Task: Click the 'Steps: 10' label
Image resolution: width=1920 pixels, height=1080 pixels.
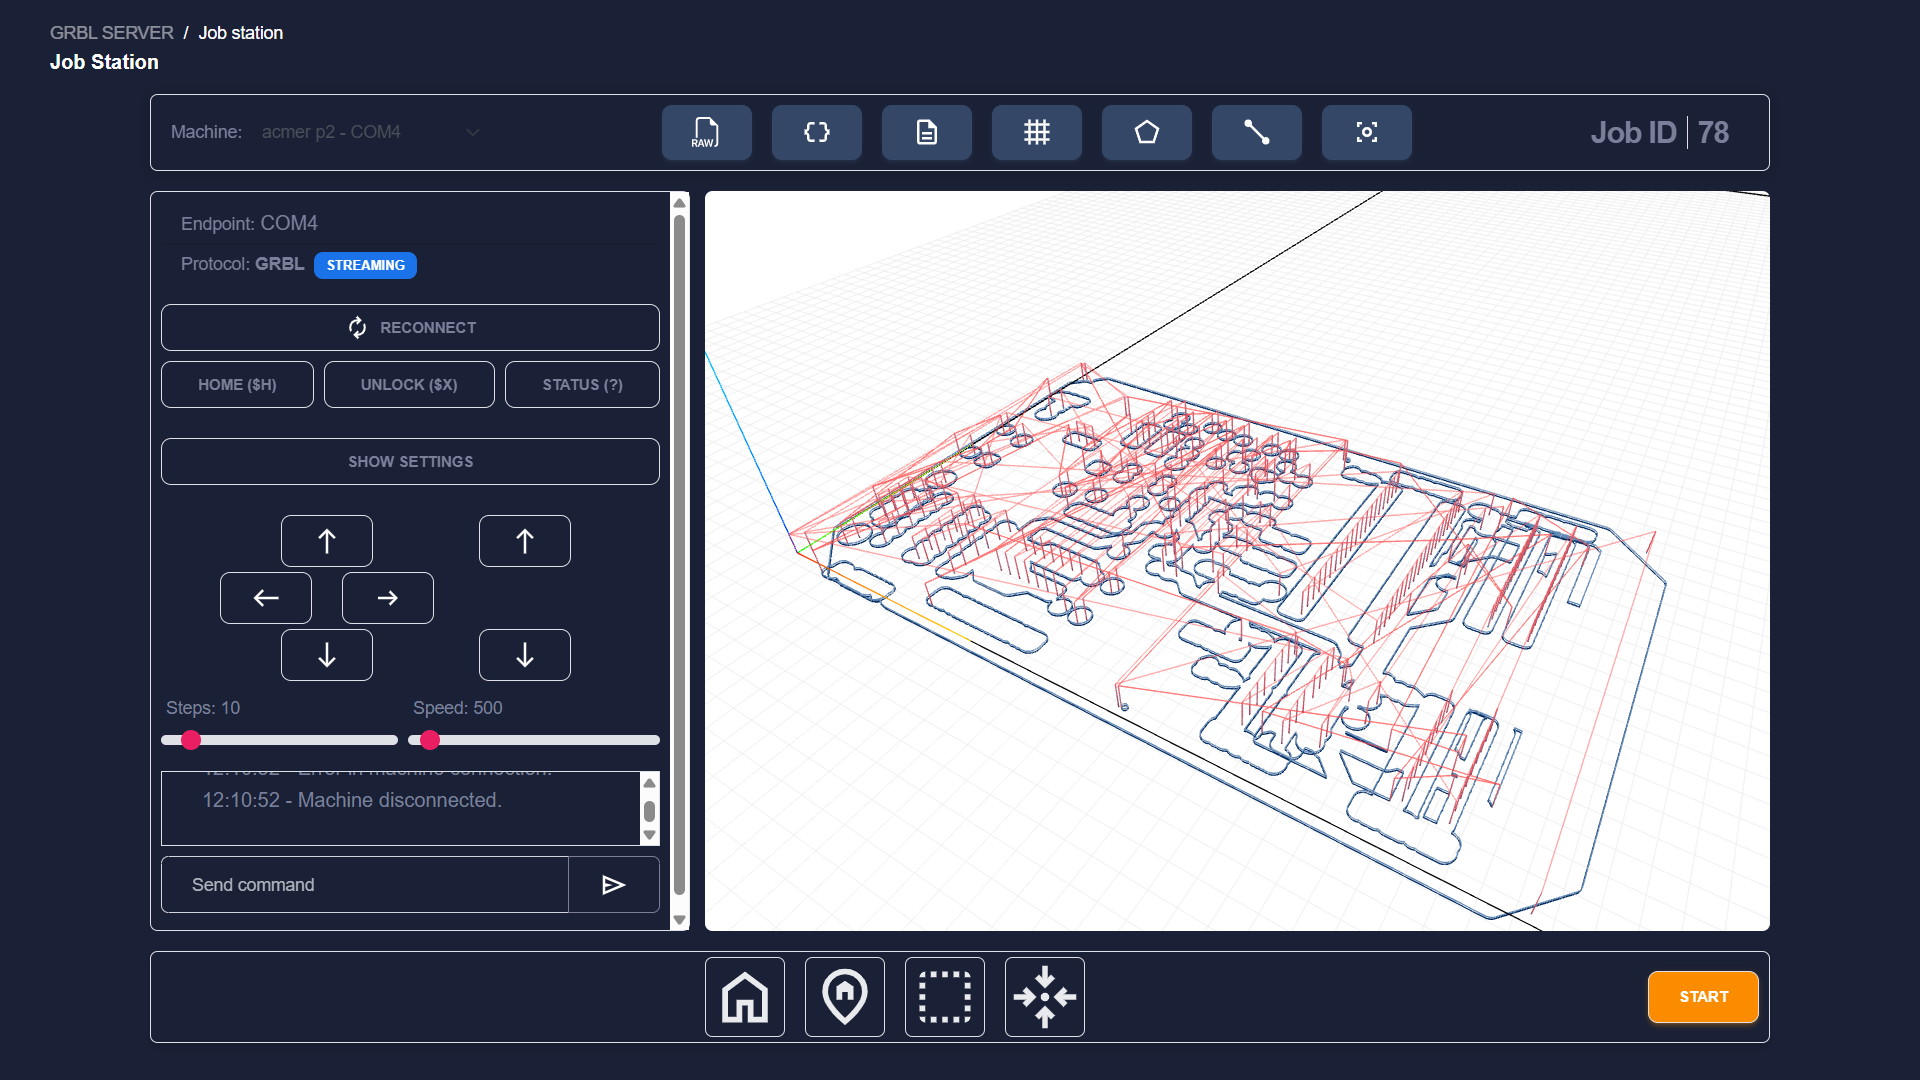Action: click(x=203, y=708)
